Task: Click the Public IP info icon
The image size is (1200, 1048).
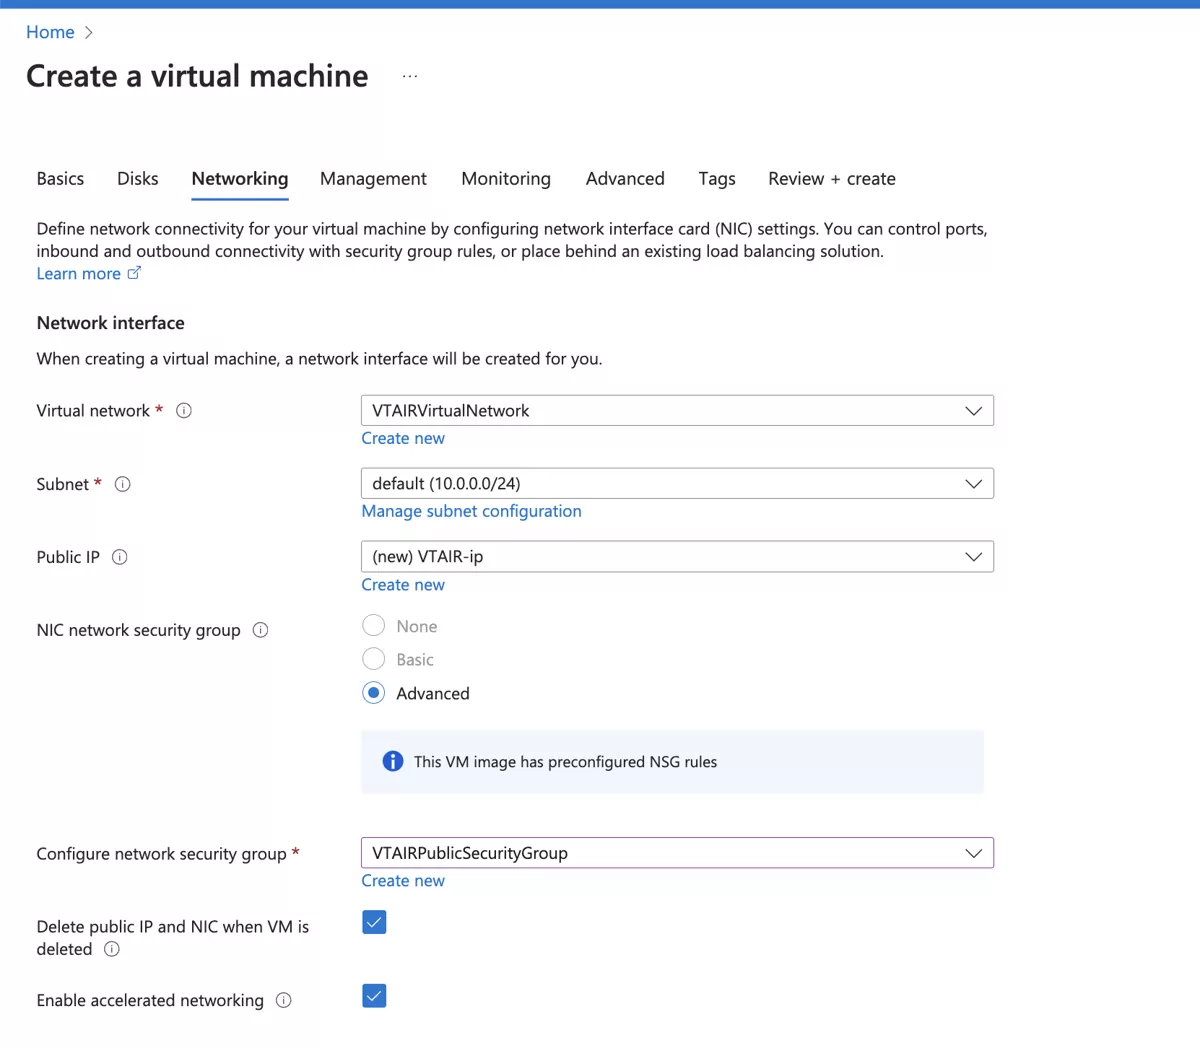Action: pos(119,557)
